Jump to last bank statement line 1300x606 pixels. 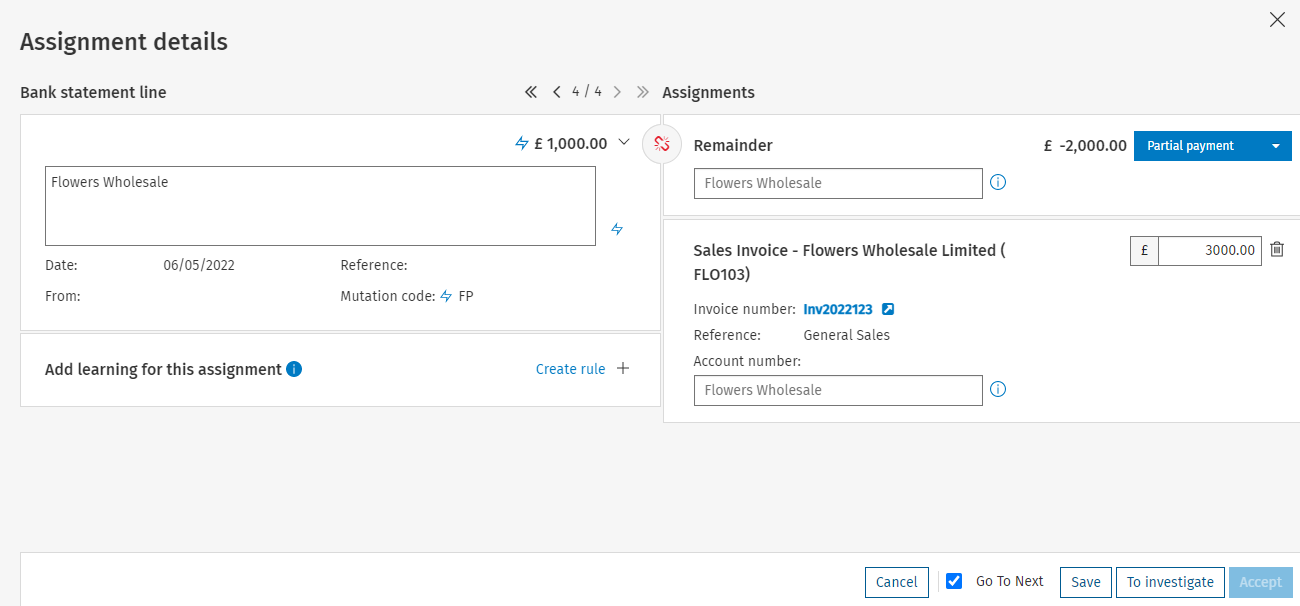pos(643,92)
